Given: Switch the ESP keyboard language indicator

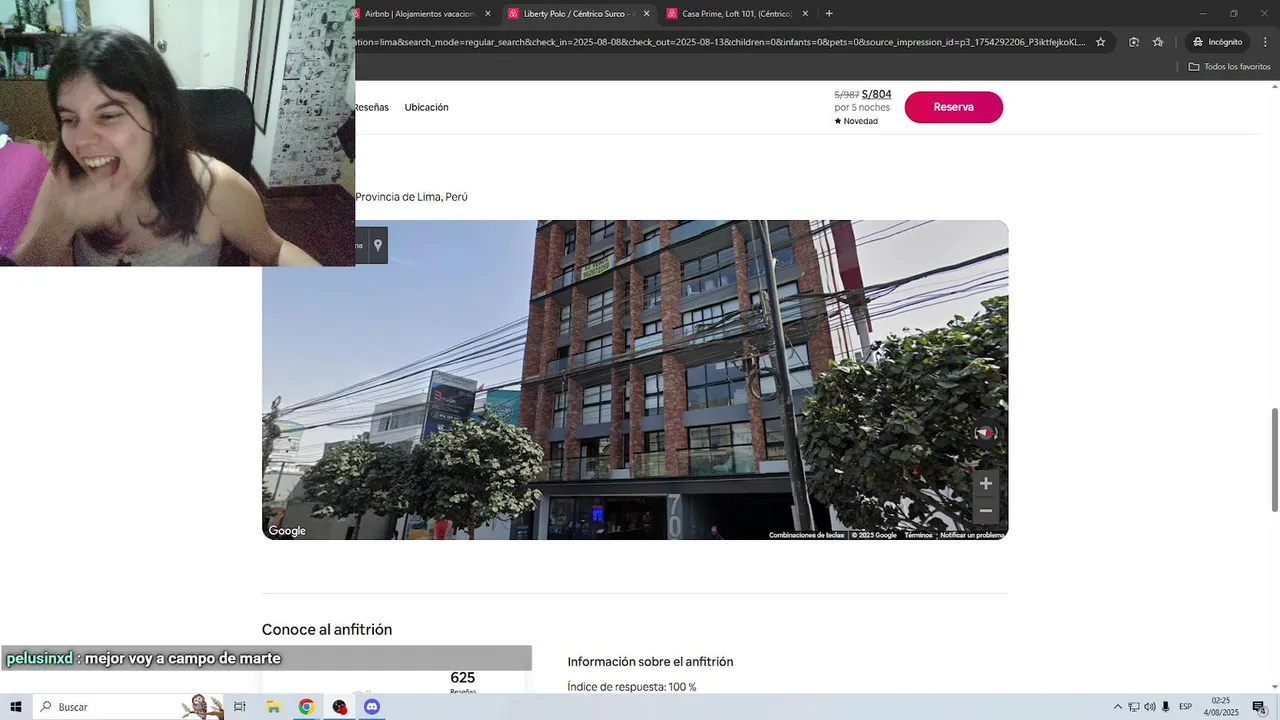Looking at the screenshot, I should coord(1186,707).
